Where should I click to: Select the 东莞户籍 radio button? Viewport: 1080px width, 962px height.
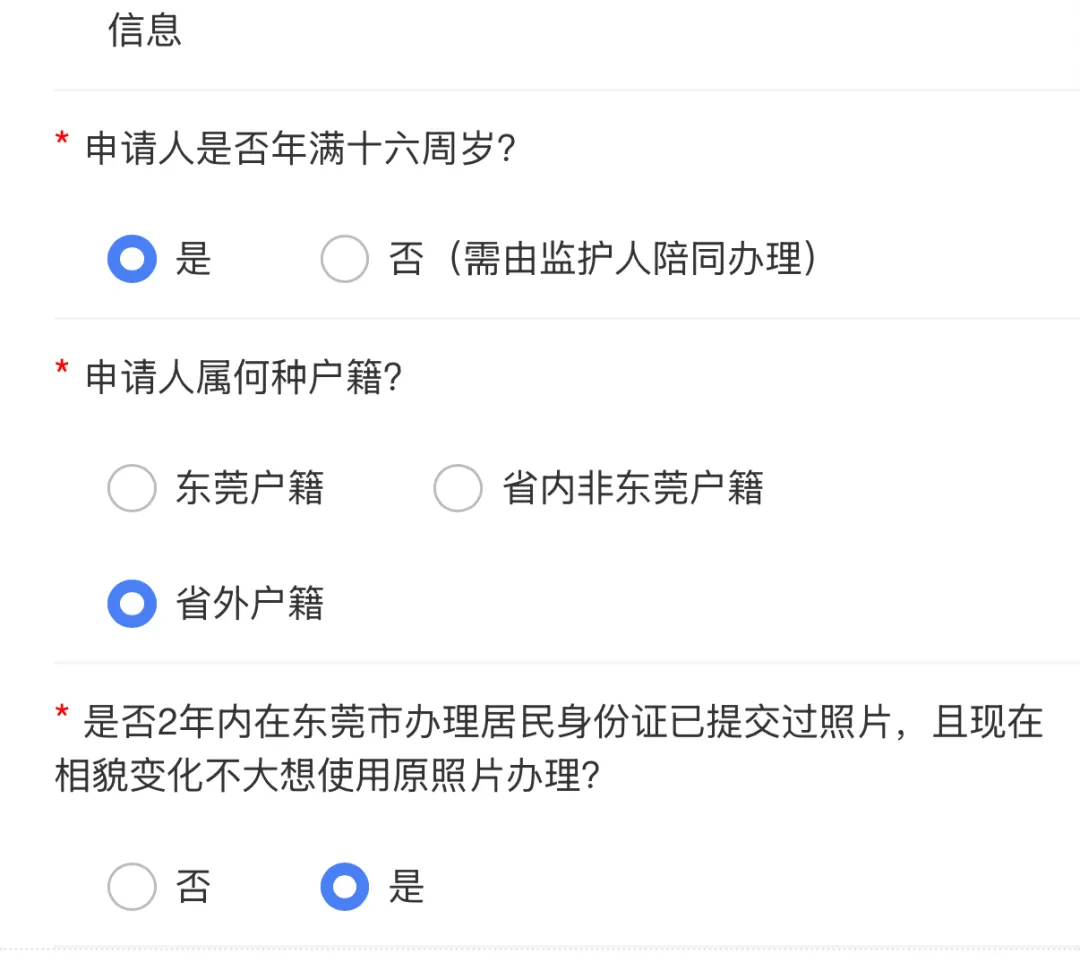pyautogui.click(x=132, y=488)
